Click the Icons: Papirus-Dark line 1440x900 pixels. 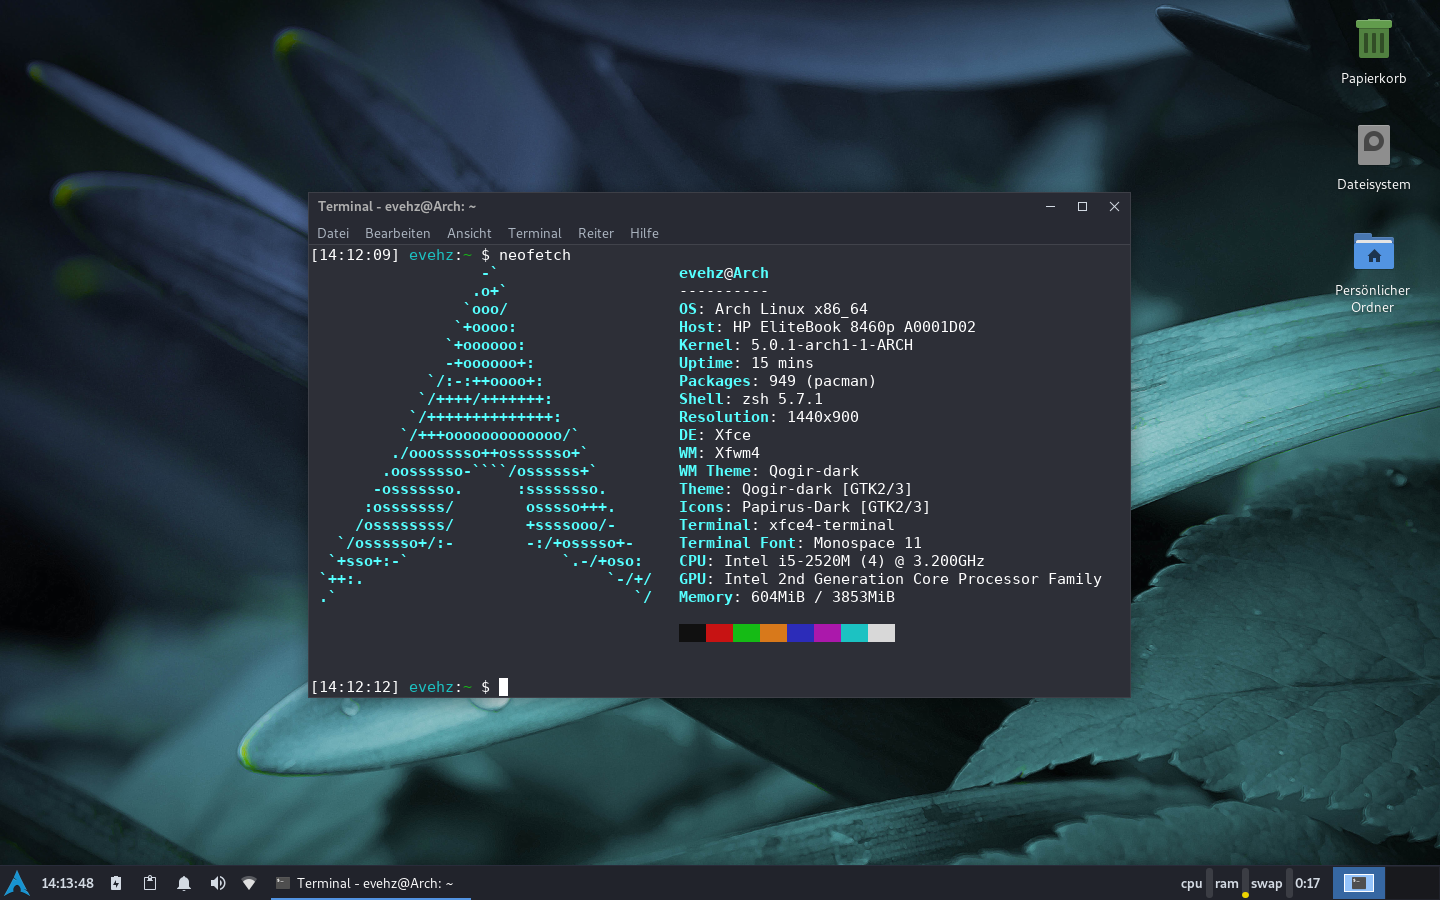click(805, 507)
